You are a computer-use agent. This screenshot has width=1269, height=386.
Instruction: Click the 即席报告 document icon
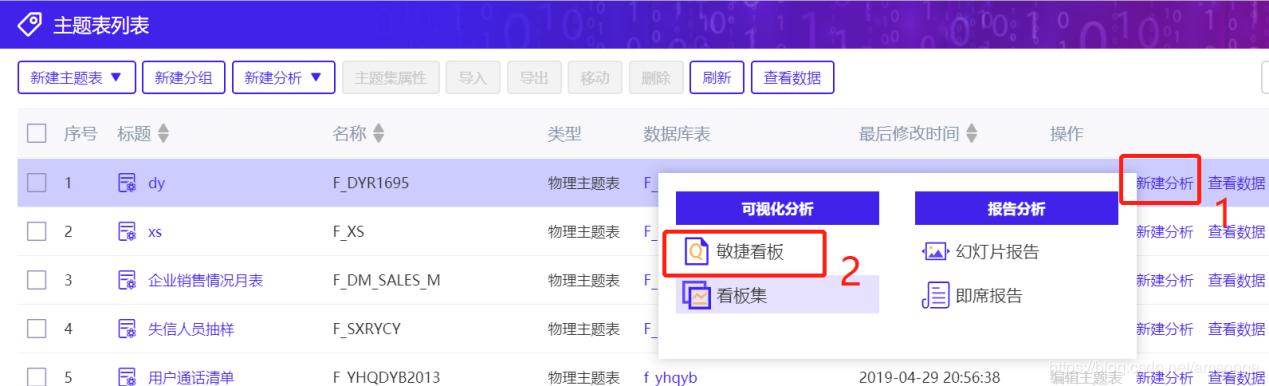click(x=935, y=295)
